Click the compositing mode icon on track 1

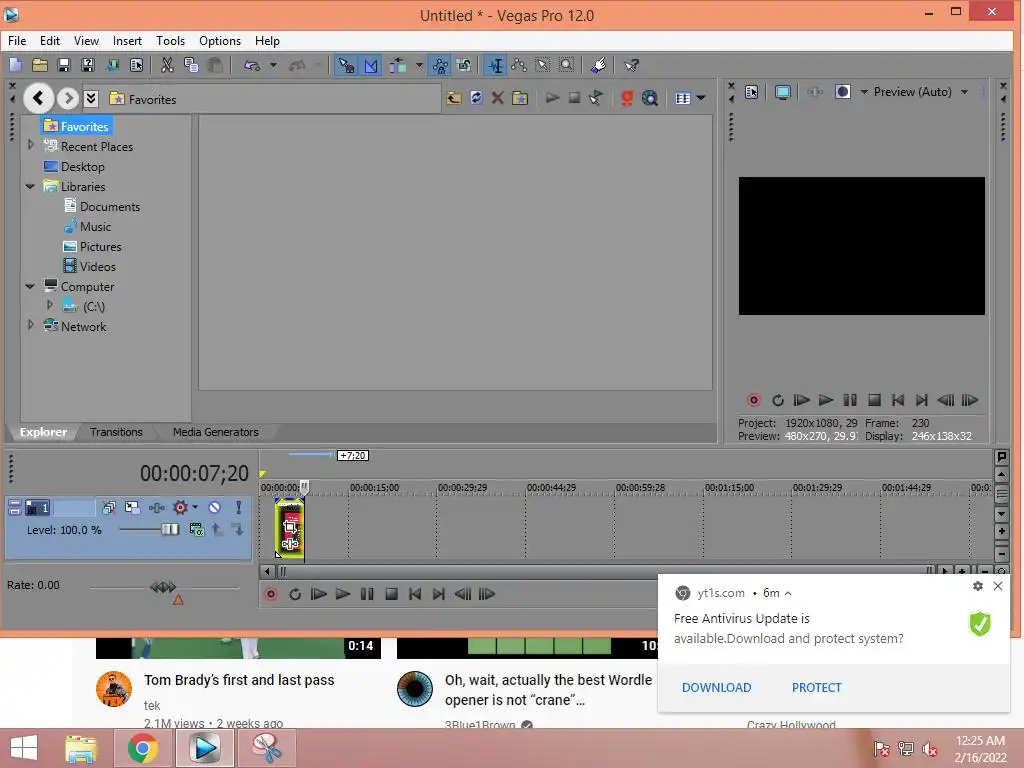[197, 530]
